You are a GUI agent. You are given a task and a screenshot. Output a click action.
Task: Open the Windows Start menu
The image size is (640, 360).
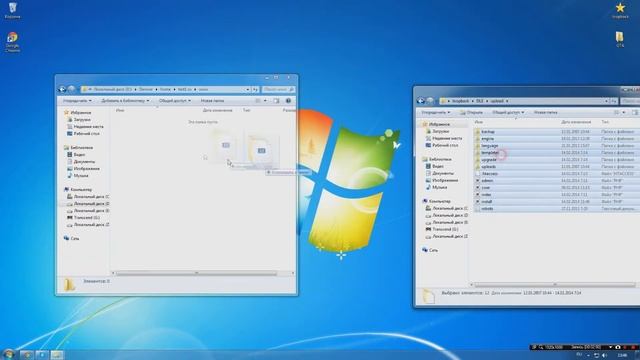click(8, 354)
